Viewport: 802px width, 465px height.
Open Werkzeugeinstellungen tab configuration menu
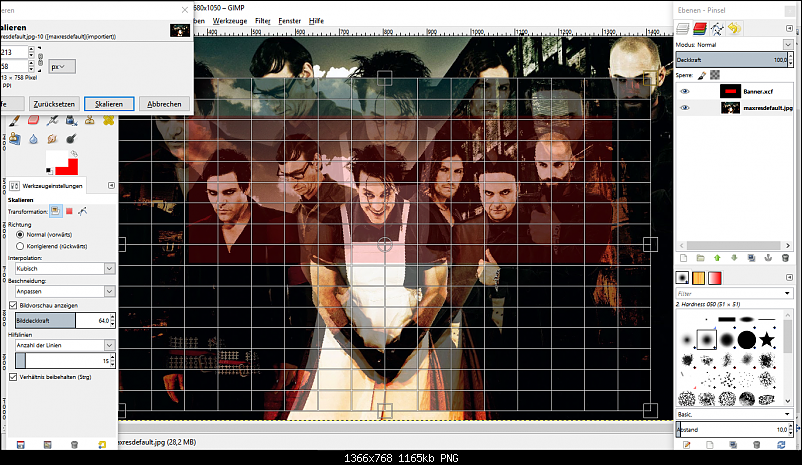click(x=112, y=185)
